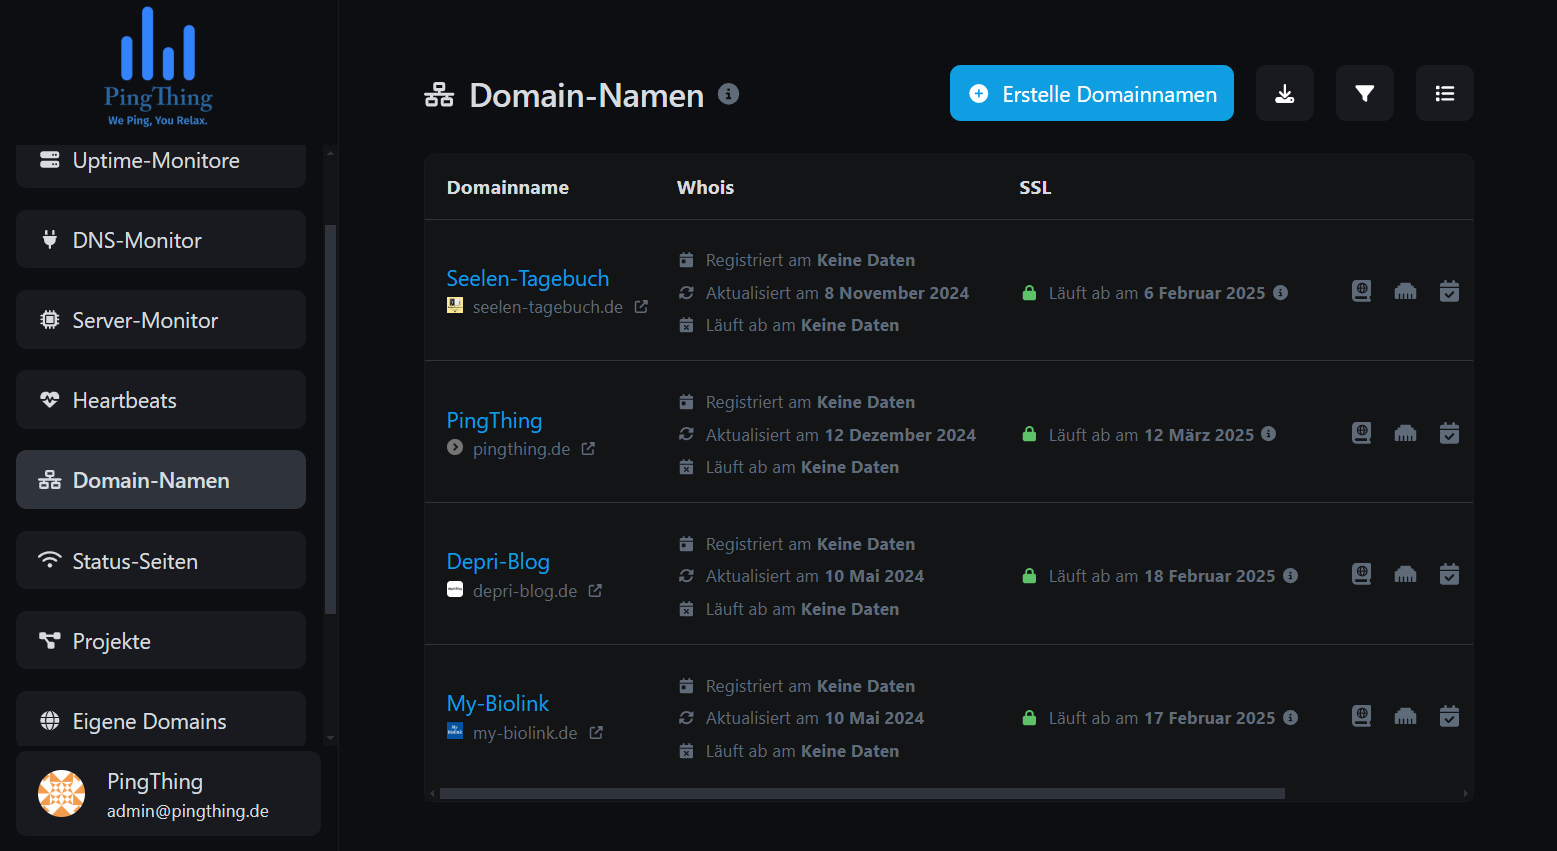Screen dimensions: 1557x851
Task: Click my-biolink.de URL text
Action: (525, 733)
